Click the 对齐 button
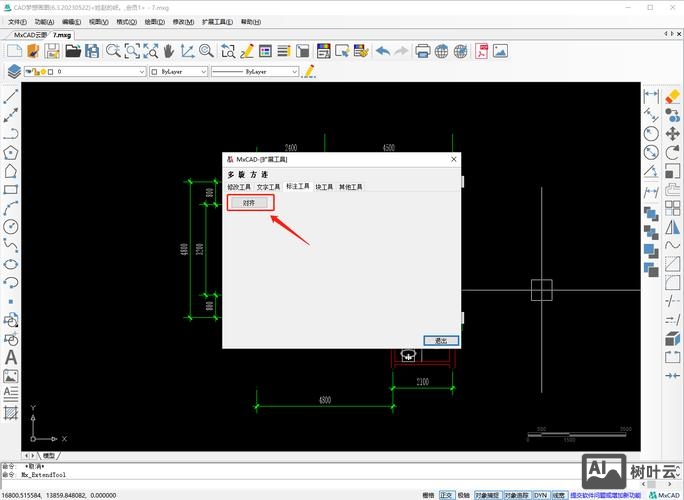The image size is (684, 500). pos(249,202)
